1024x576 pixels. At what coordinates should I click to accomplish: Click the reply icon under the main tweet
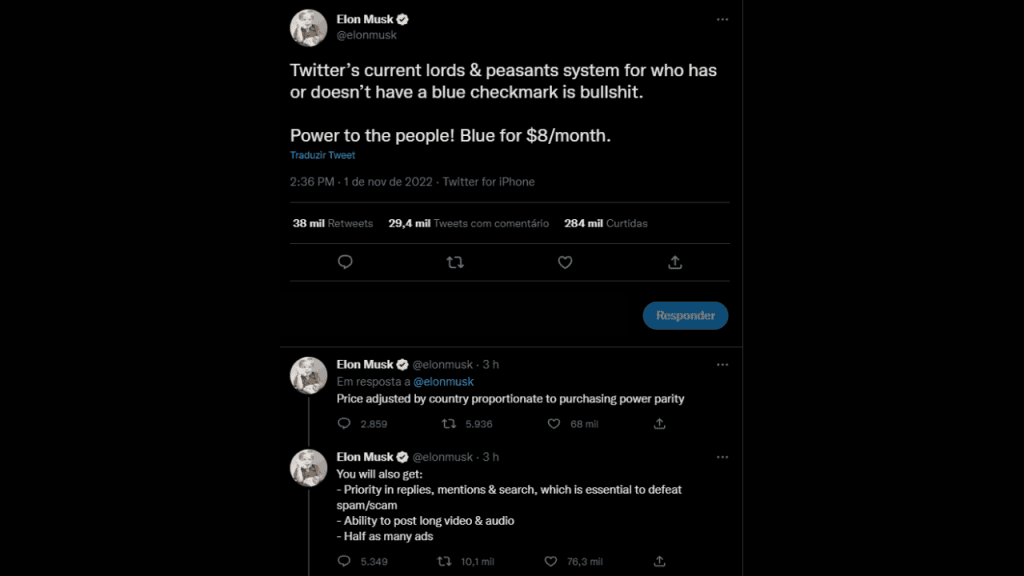tap(345, 261)
